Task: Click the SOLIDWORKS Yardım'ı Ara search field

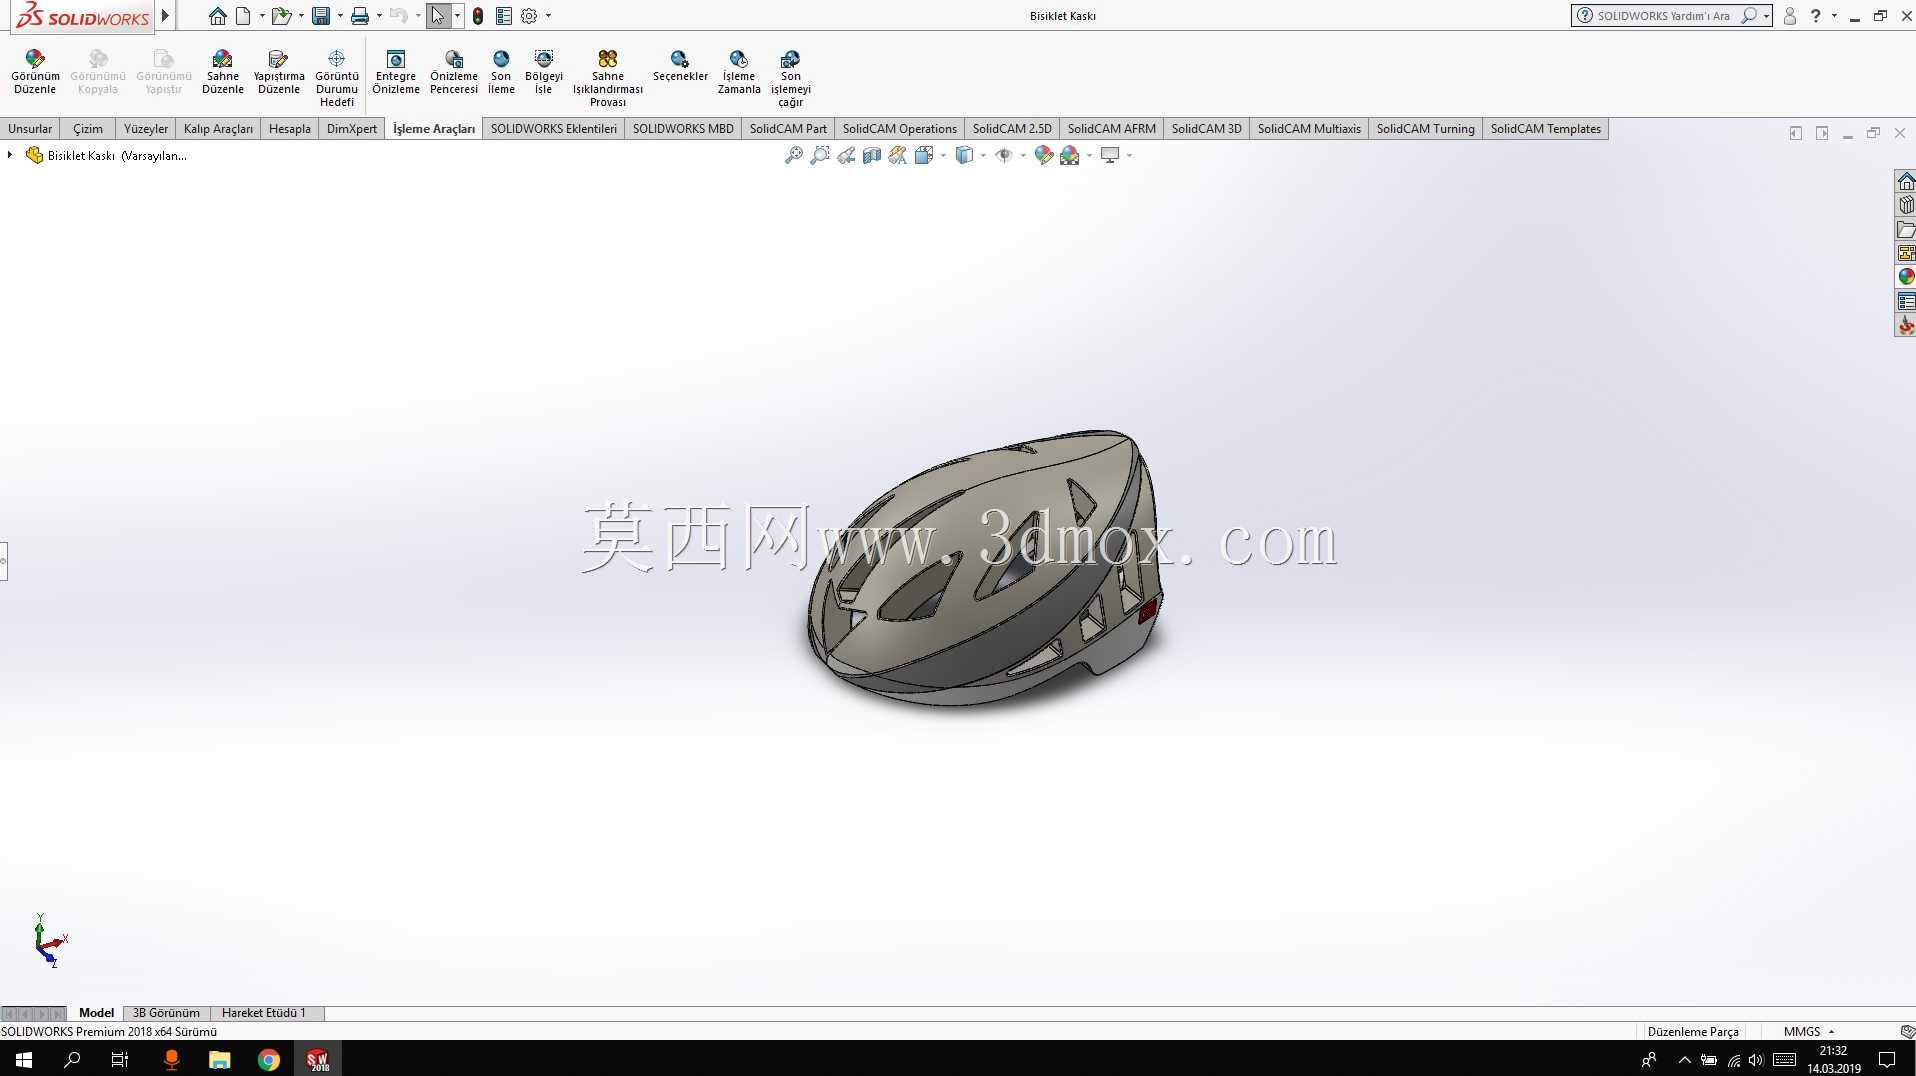Action: [x=1663, y=16]
